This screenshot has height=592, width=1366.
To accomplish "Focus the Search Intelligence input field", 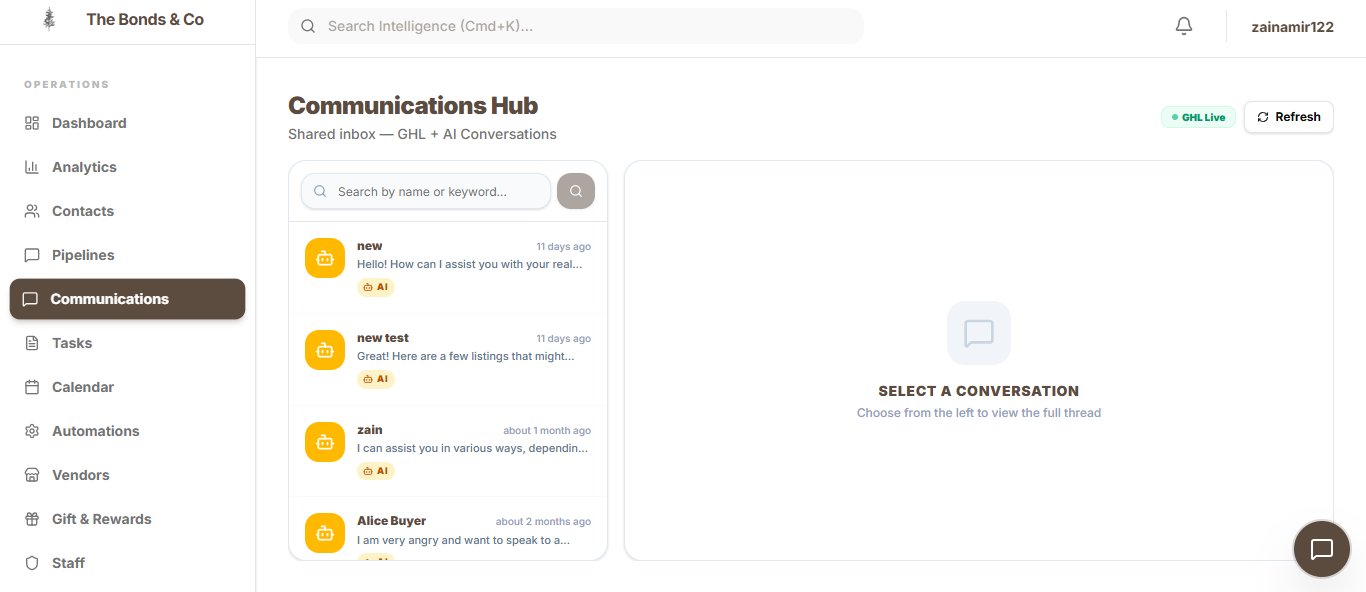I will [590, 26].
